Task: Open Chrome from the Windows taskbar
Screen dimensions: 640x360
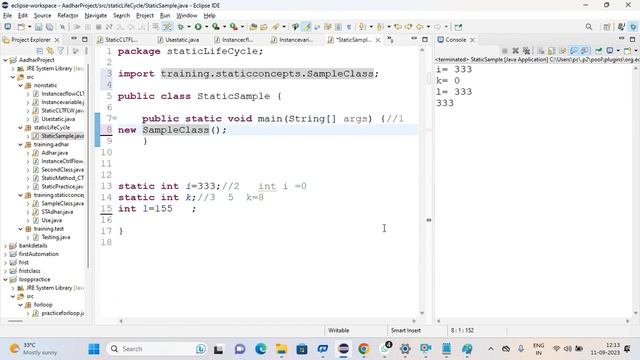Action: coord(363,349)
